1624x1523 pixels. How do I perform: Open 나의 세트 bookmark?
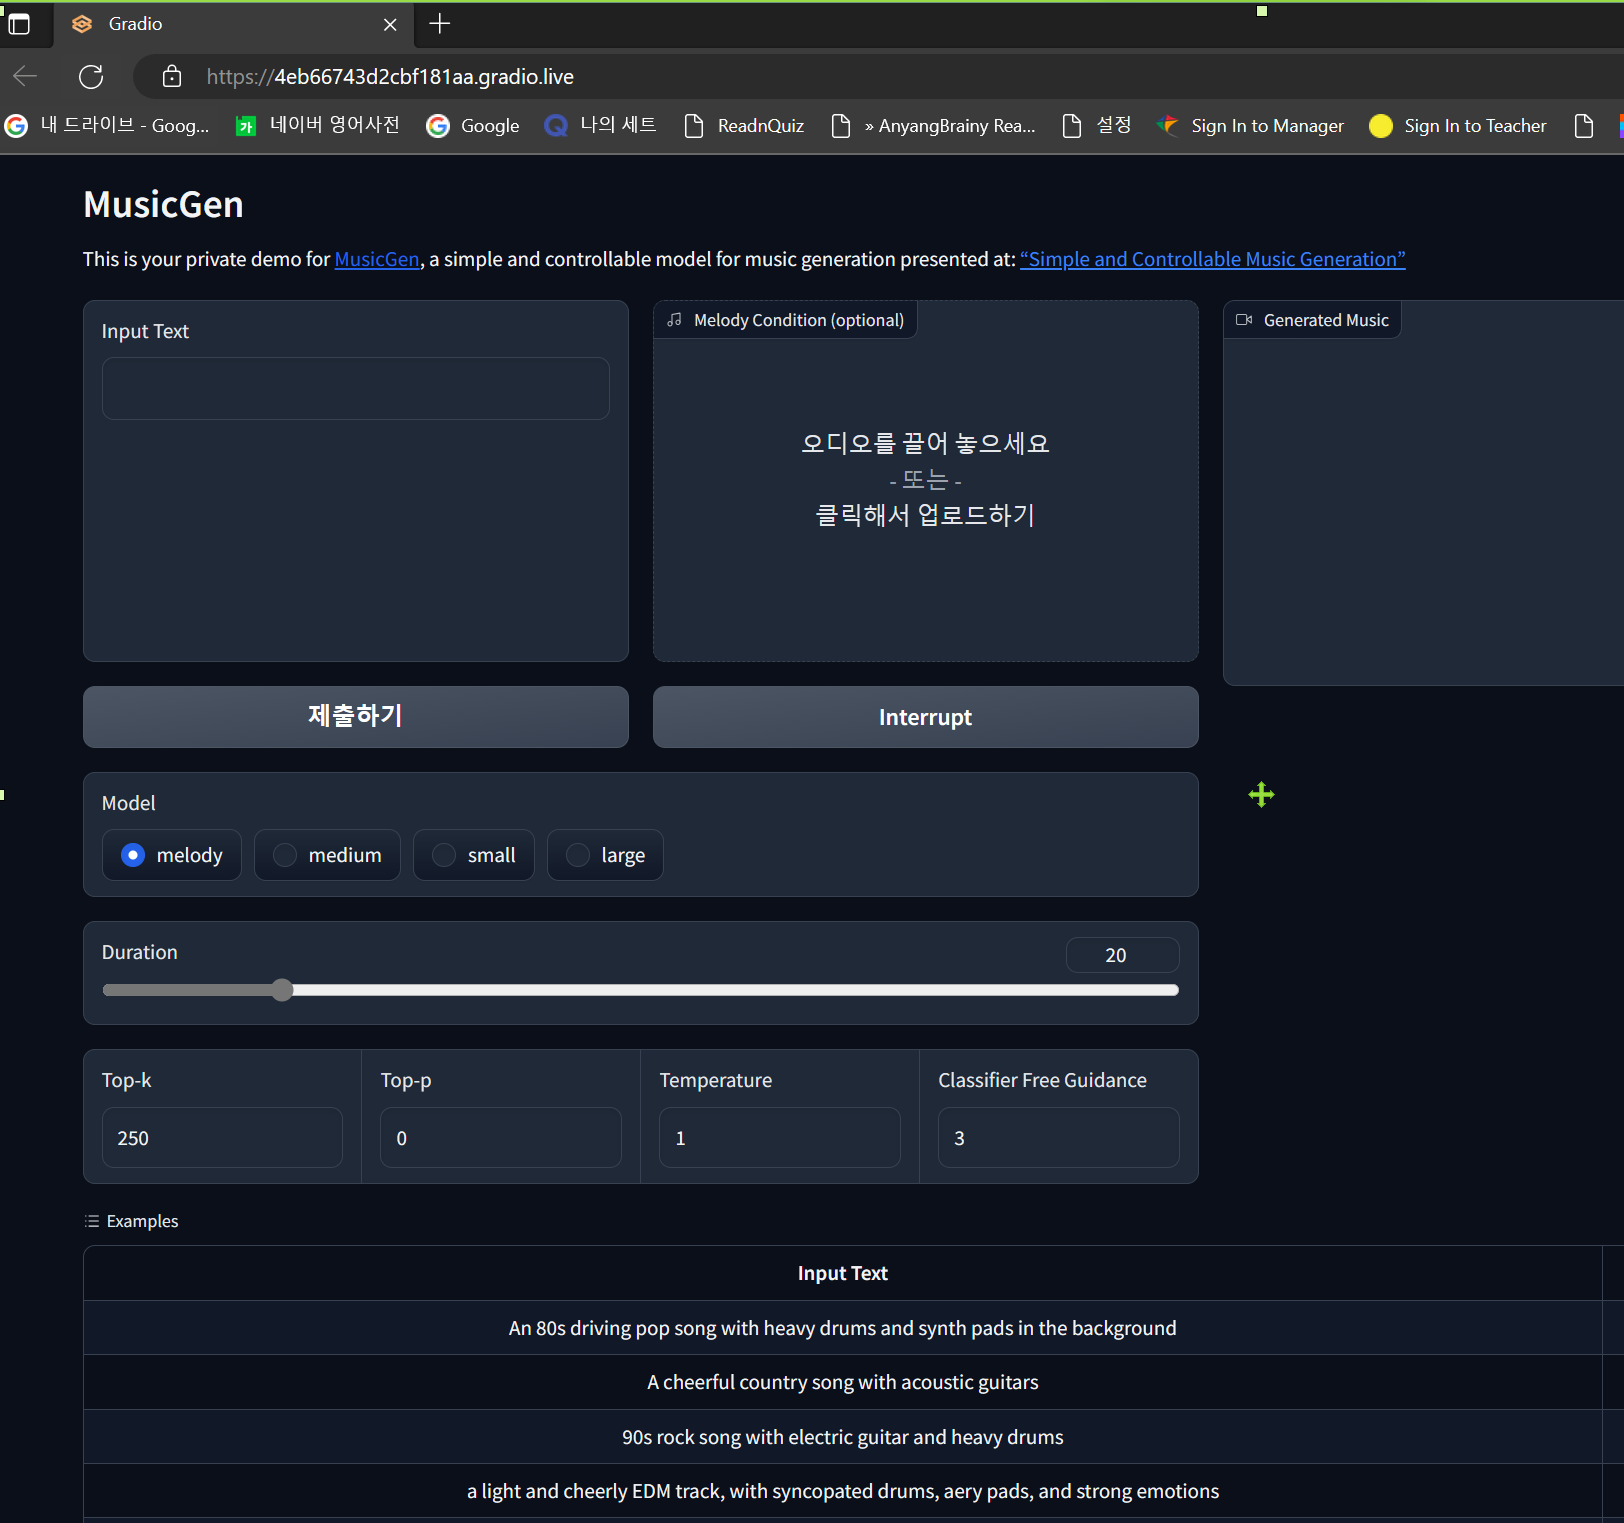click(600, 126)
